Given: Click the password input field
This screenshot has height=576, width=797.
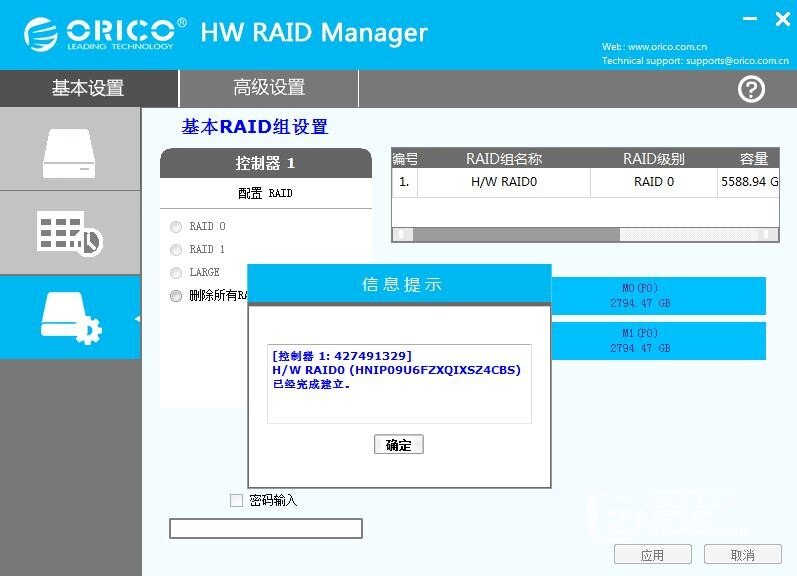Looking at the screenshot, I should (266, 528).
